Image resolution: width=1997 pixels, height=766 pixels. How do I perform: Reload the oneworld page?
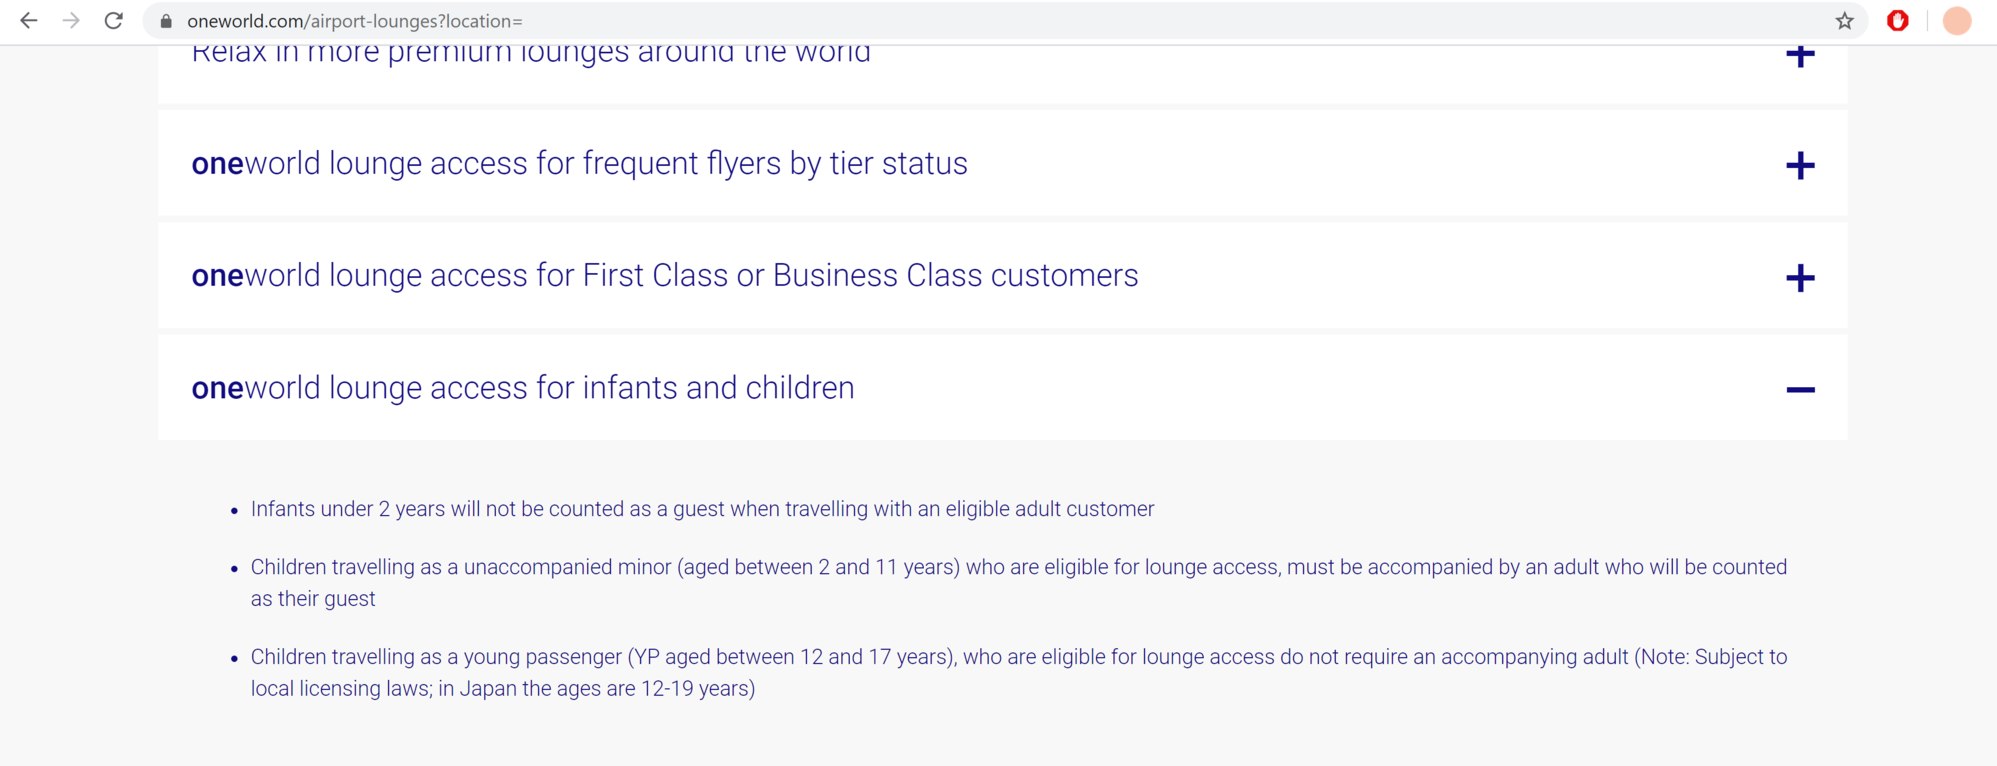114,21
